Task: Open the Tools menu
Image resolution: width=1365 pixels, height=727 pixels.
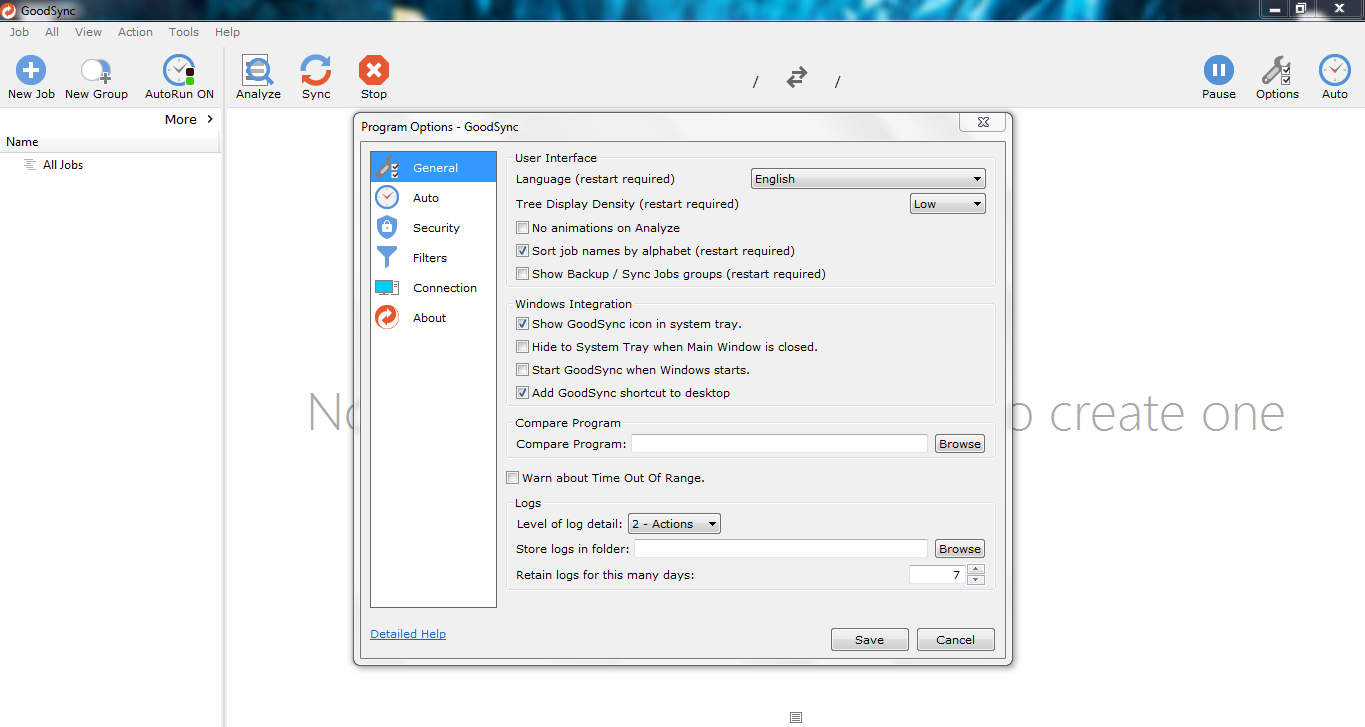Action: tap(184, 32)
